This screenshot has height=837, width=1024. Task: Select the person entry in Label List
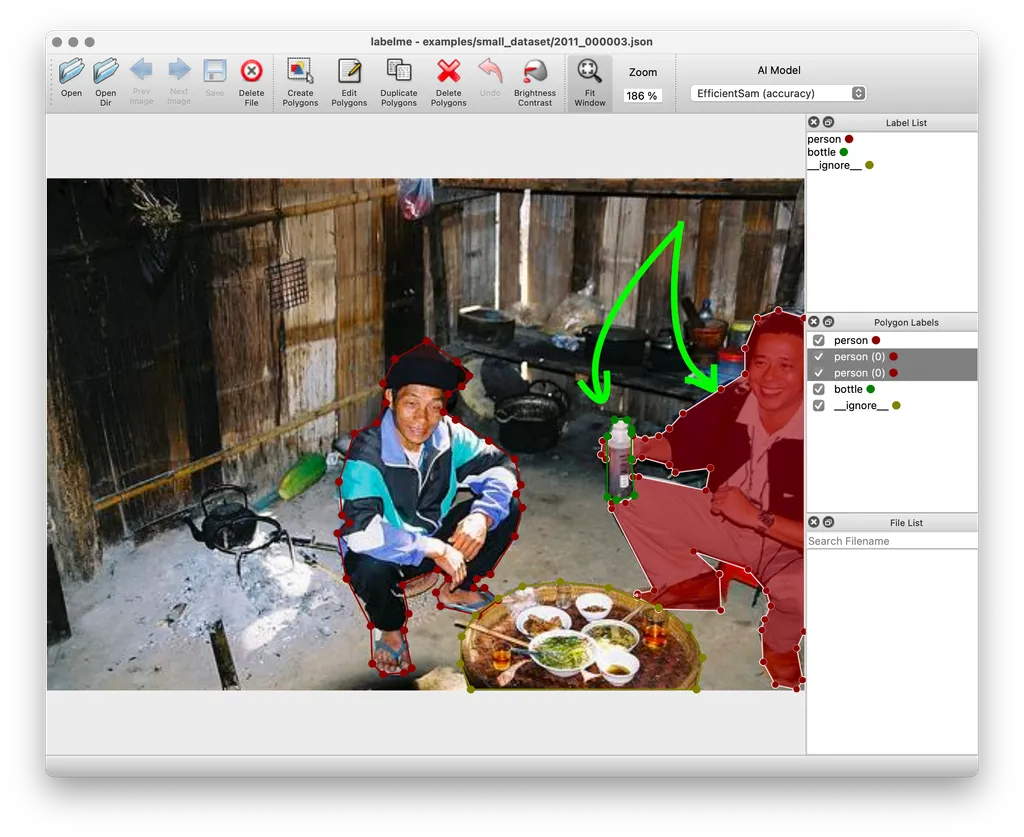tap(824, 139)
